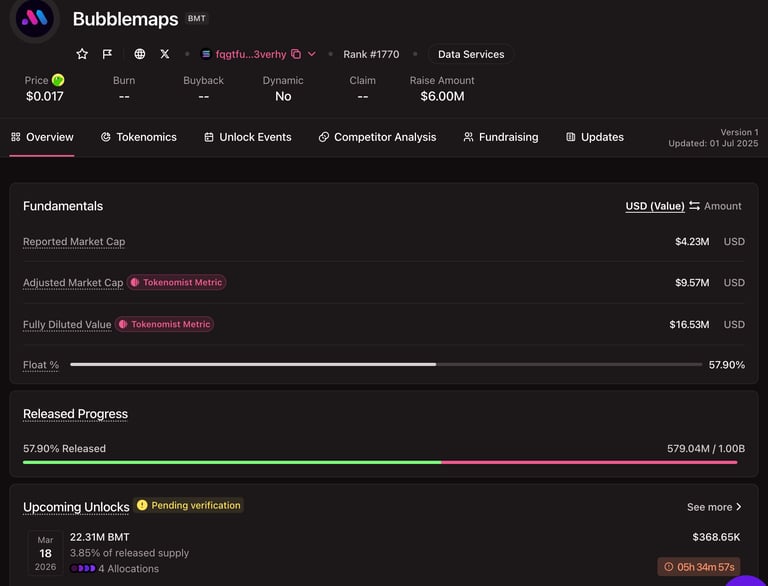
Task: Click the Data Services button
Action: (471, 54)
